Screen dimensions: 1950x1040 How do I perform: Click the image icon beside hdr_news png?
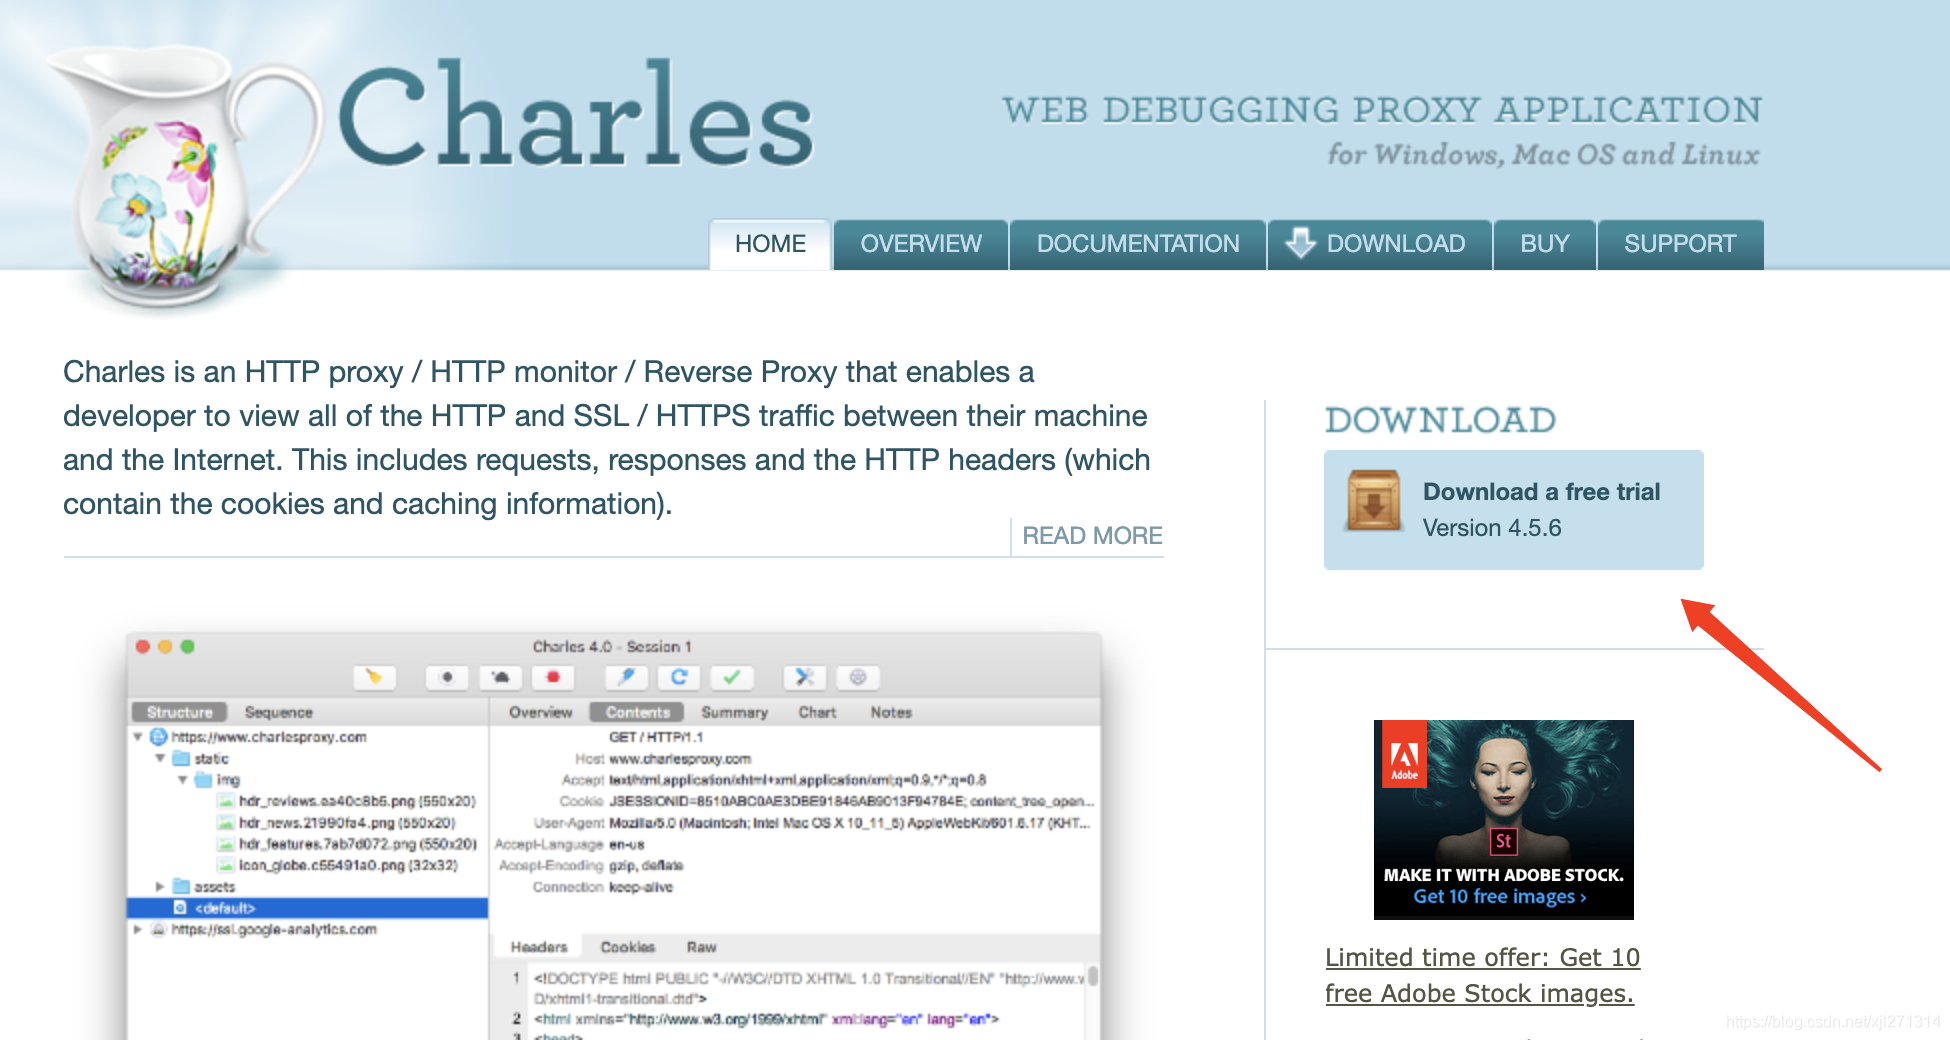(x=226, y=822)
